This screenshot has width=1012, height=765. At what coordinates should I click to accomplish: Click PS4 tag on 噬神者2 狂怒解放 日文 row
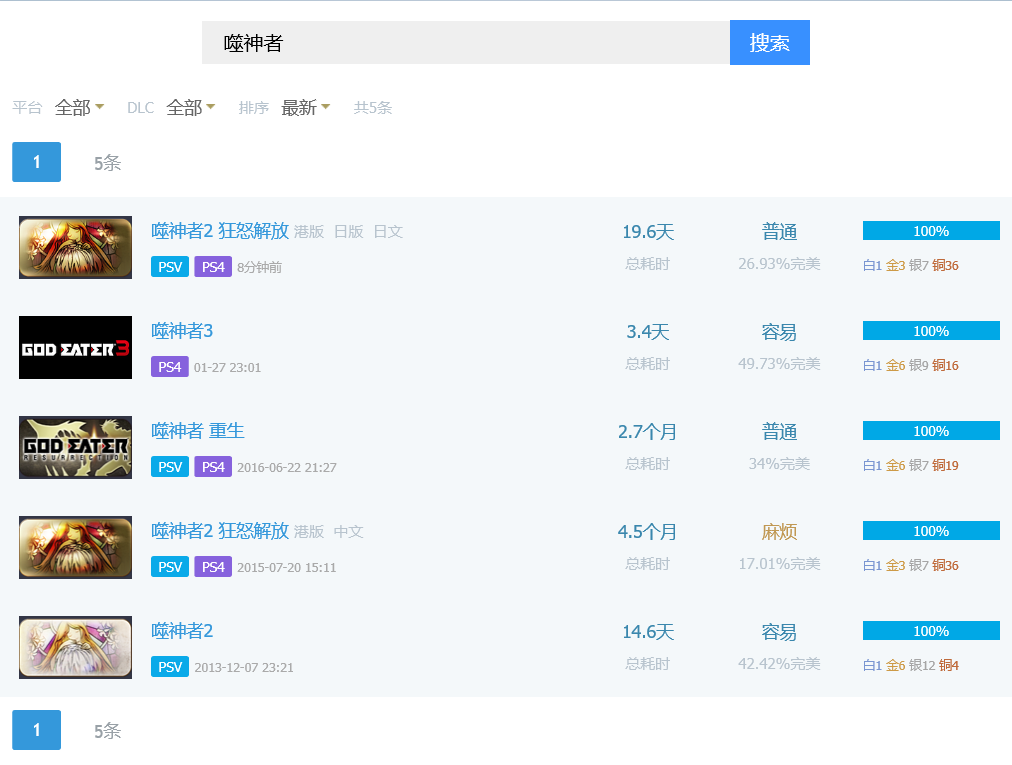tap(213, 267)
